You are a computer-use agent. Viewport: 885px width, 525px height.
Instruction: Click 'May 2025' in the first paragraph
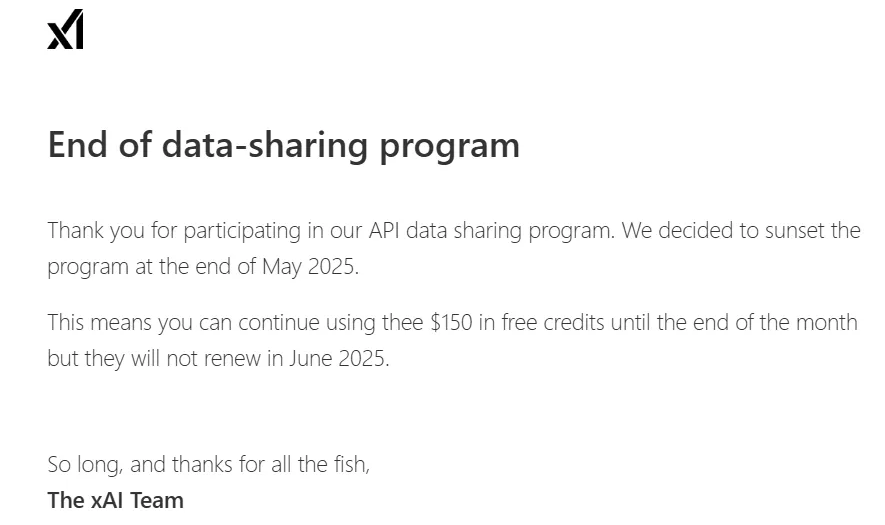pyautogui.click(x=308, y=266)
